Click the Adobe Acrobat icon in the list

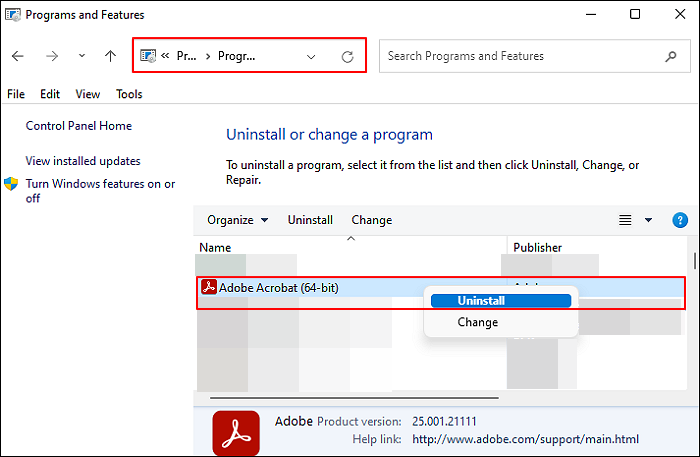[x=208, y=287]
